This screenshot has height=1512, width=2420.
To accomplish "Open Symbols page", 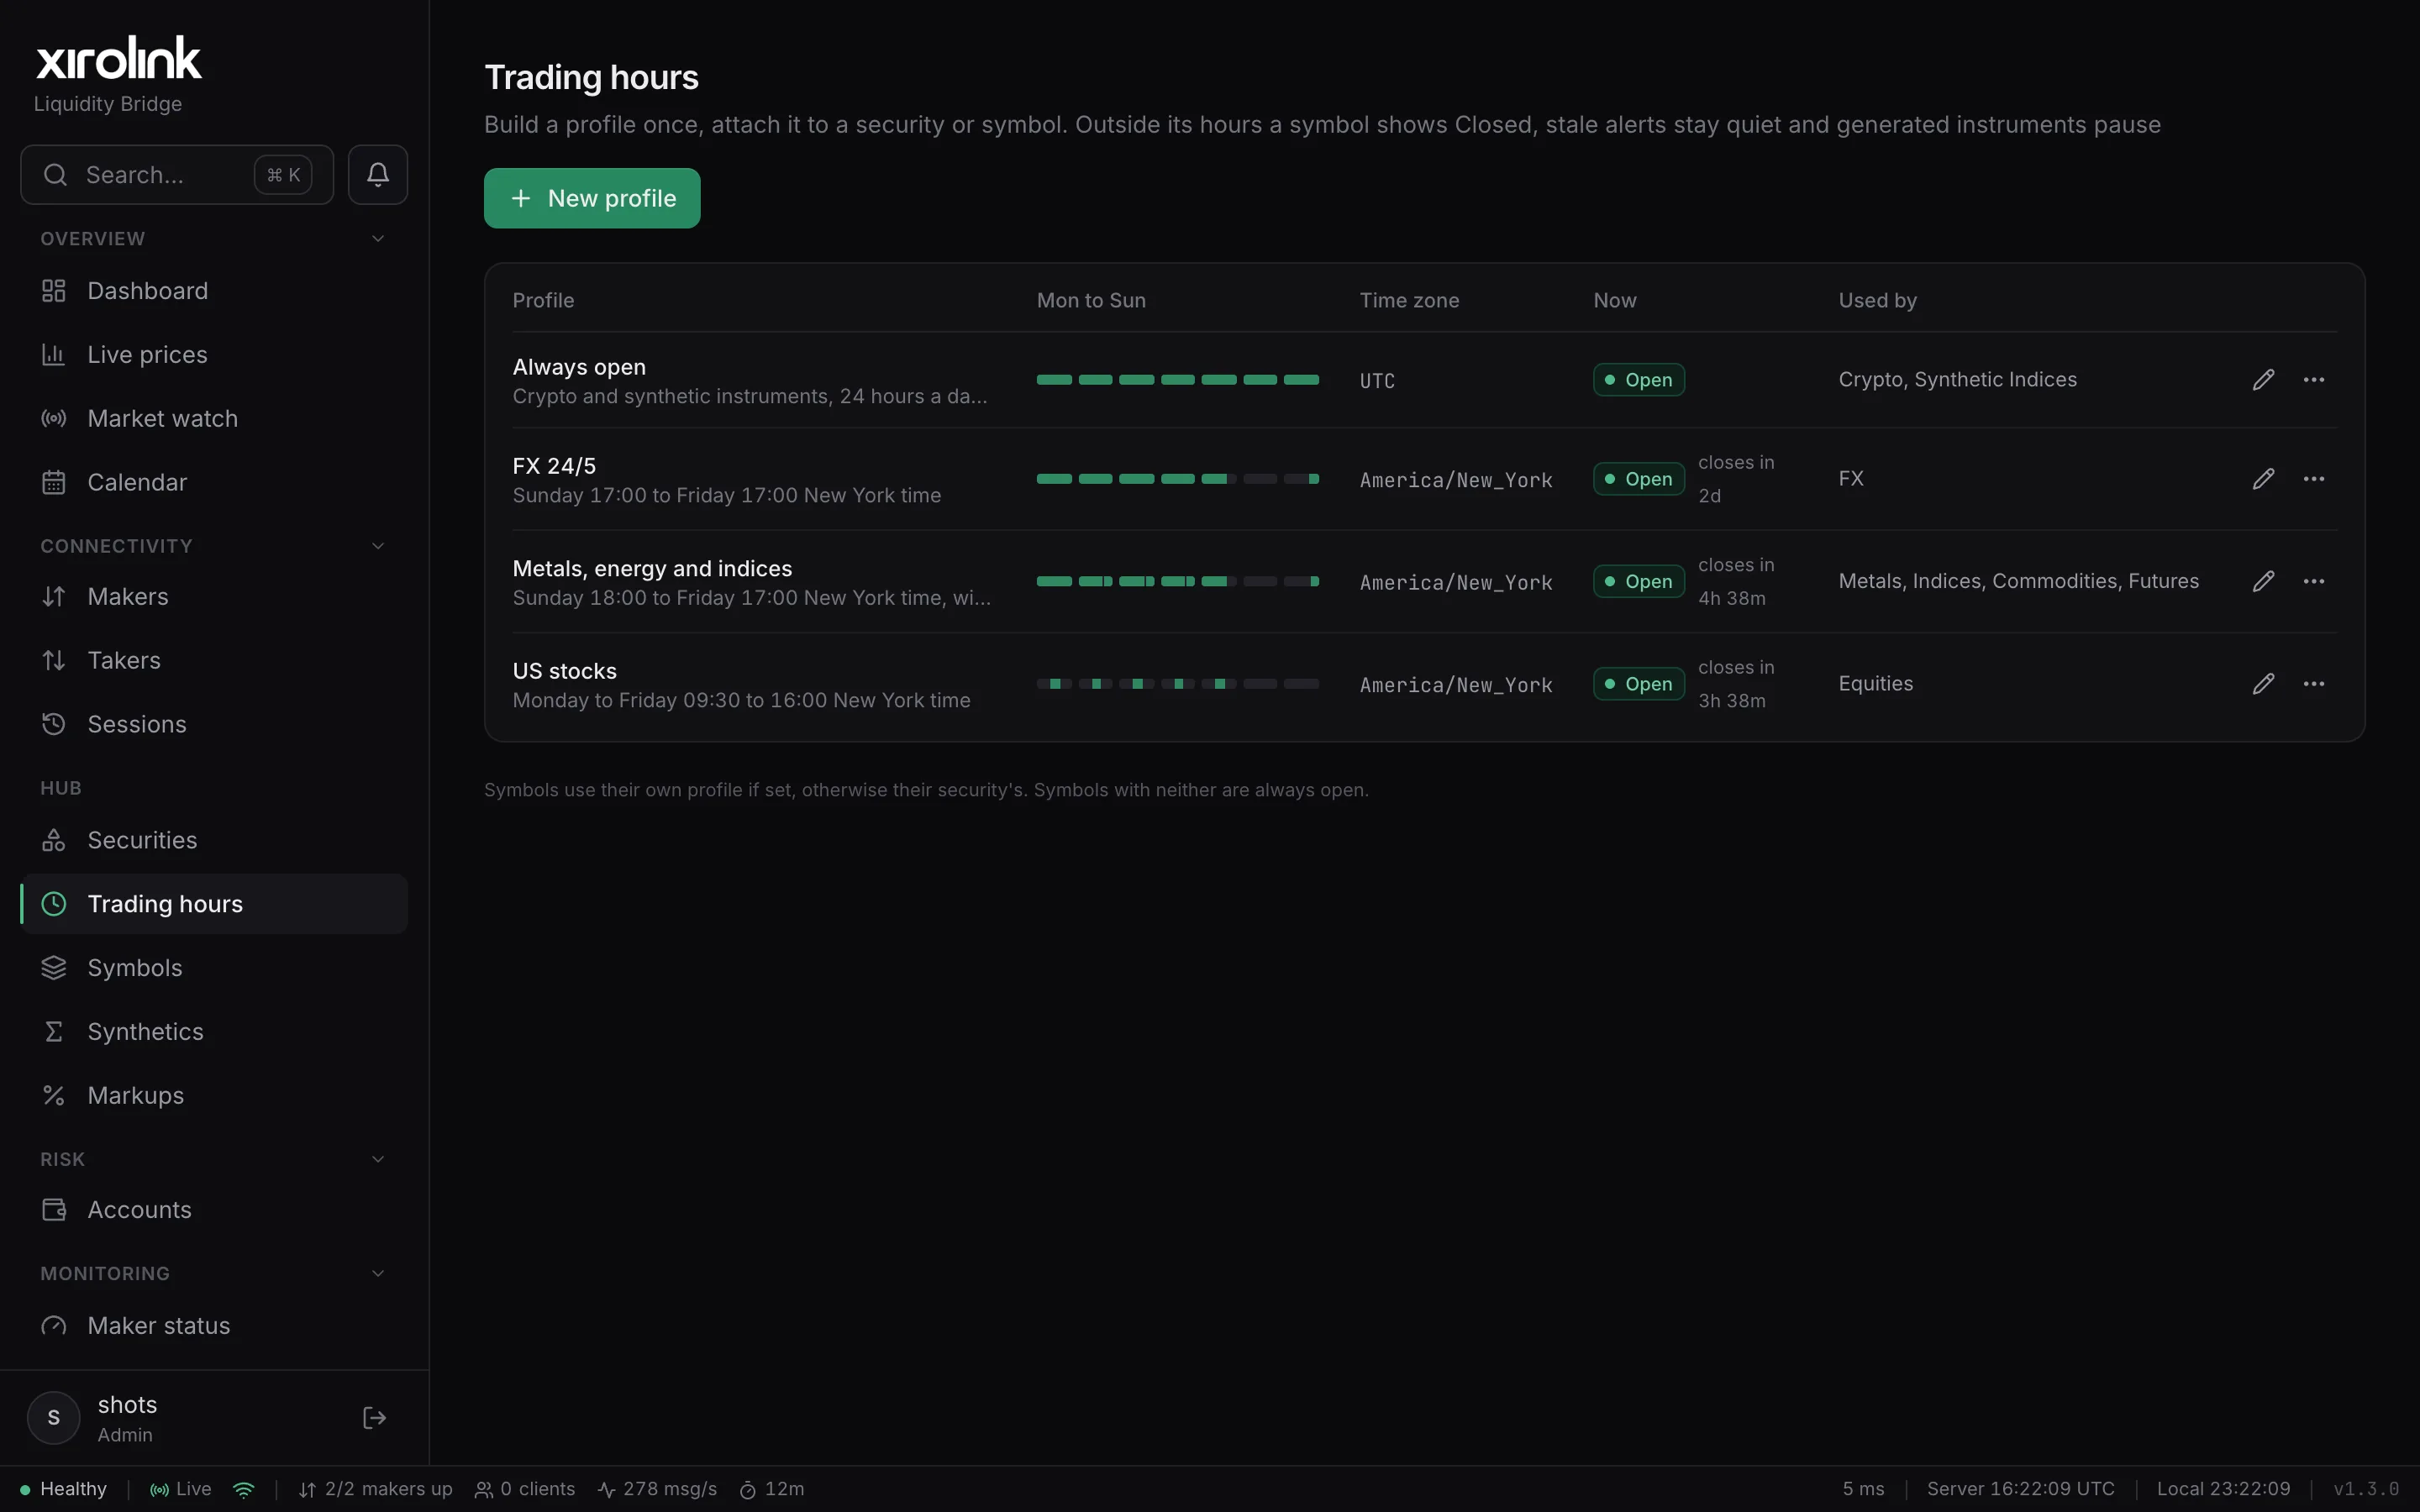I will click(214, 968).
